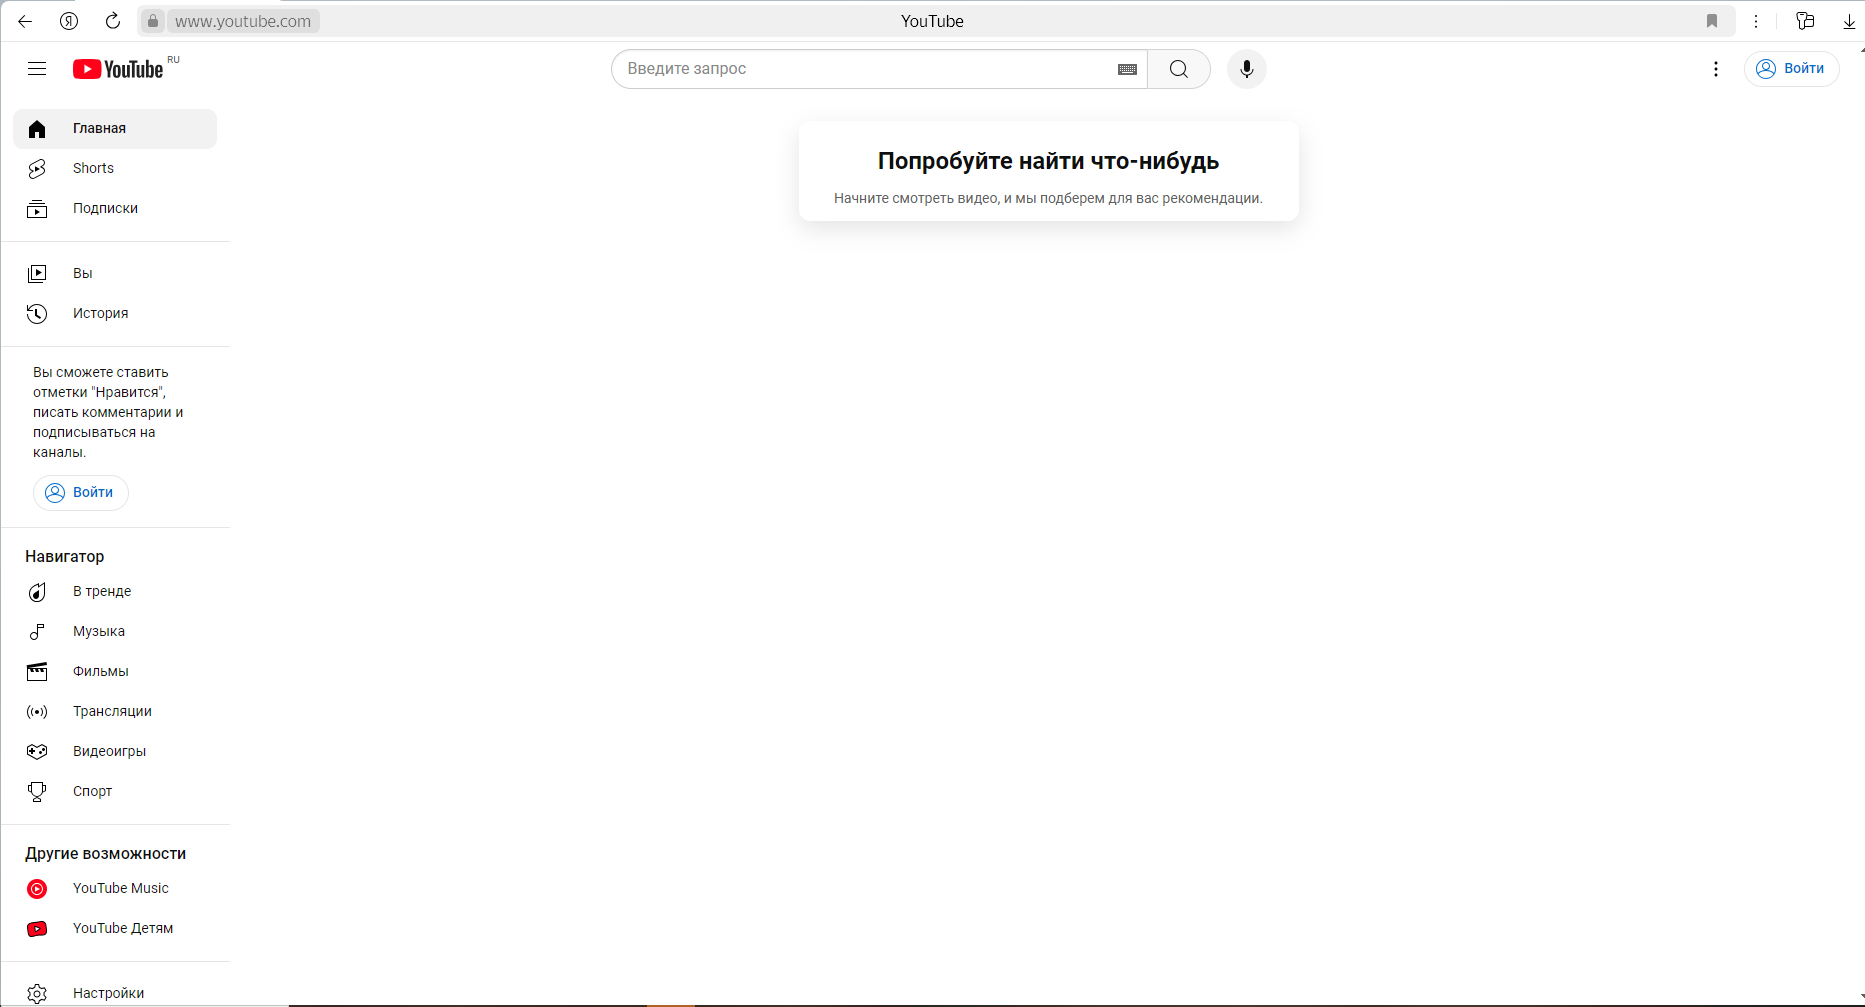Image resolution: width=1865 pixels, height=1007 pixels.
Task: Open the browser's three-dot menu
Action: (1755, 21)
